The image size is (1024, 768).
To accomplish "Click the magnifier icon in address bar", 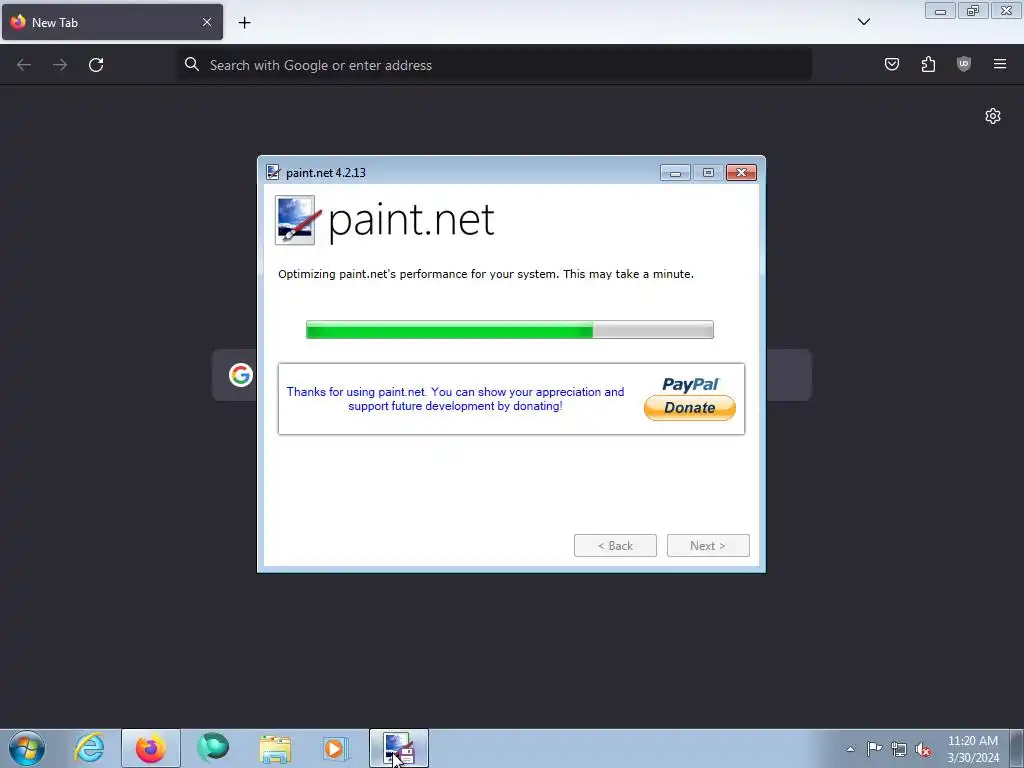I will (x=191, y=64).
